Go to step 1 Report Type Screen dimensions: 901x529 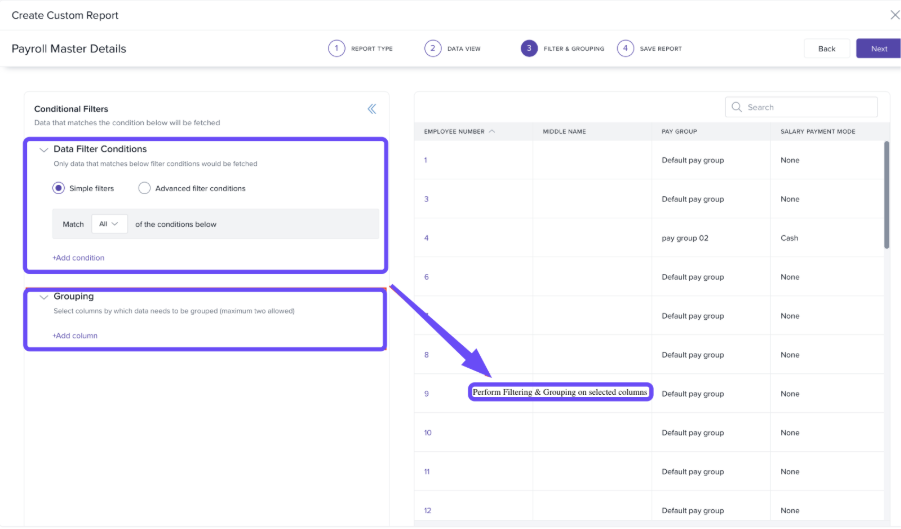click(337, 48)
